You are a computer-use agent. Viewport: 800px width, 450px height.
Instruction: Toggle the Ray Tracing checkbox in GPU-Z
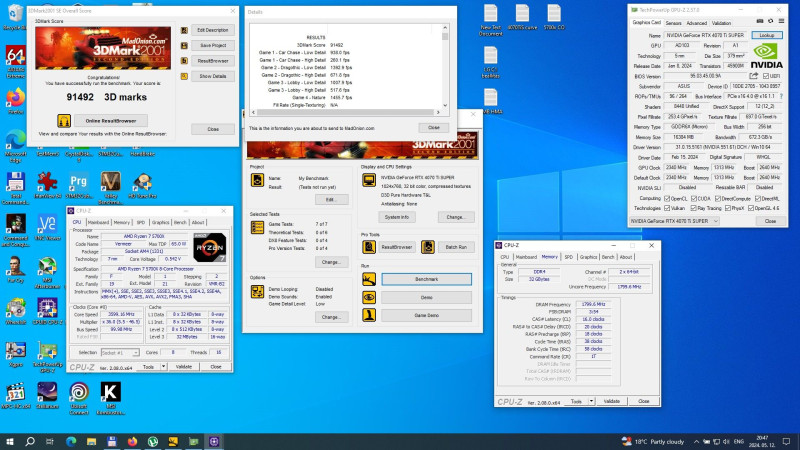point(693,208)
